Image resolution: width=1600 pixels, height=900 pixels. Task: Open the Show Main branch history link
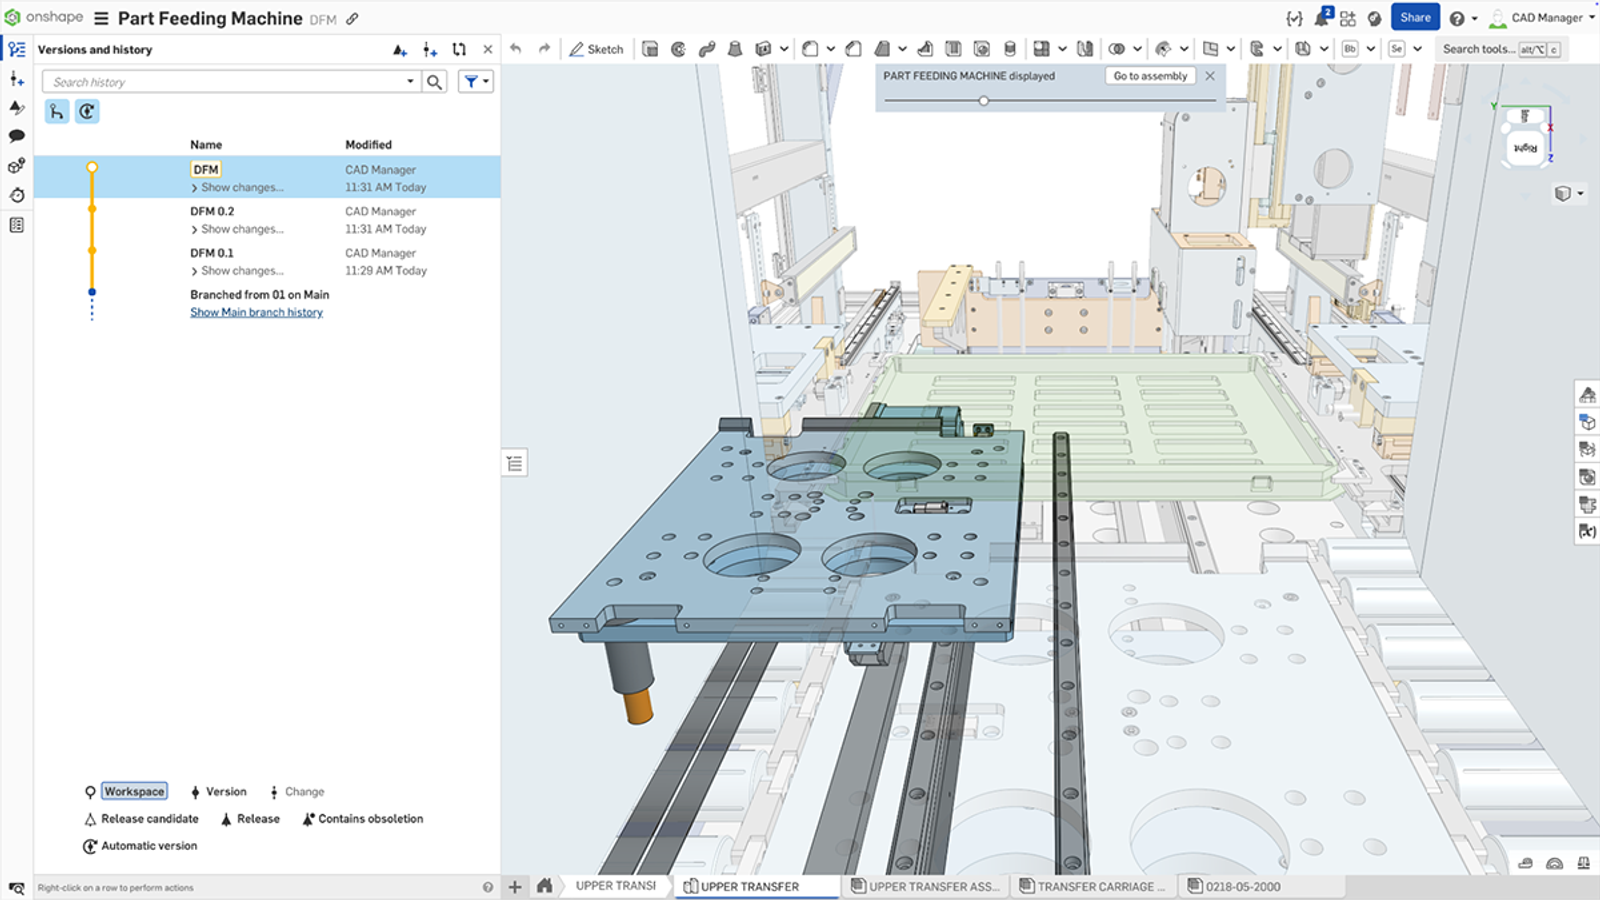pos(256,311)
